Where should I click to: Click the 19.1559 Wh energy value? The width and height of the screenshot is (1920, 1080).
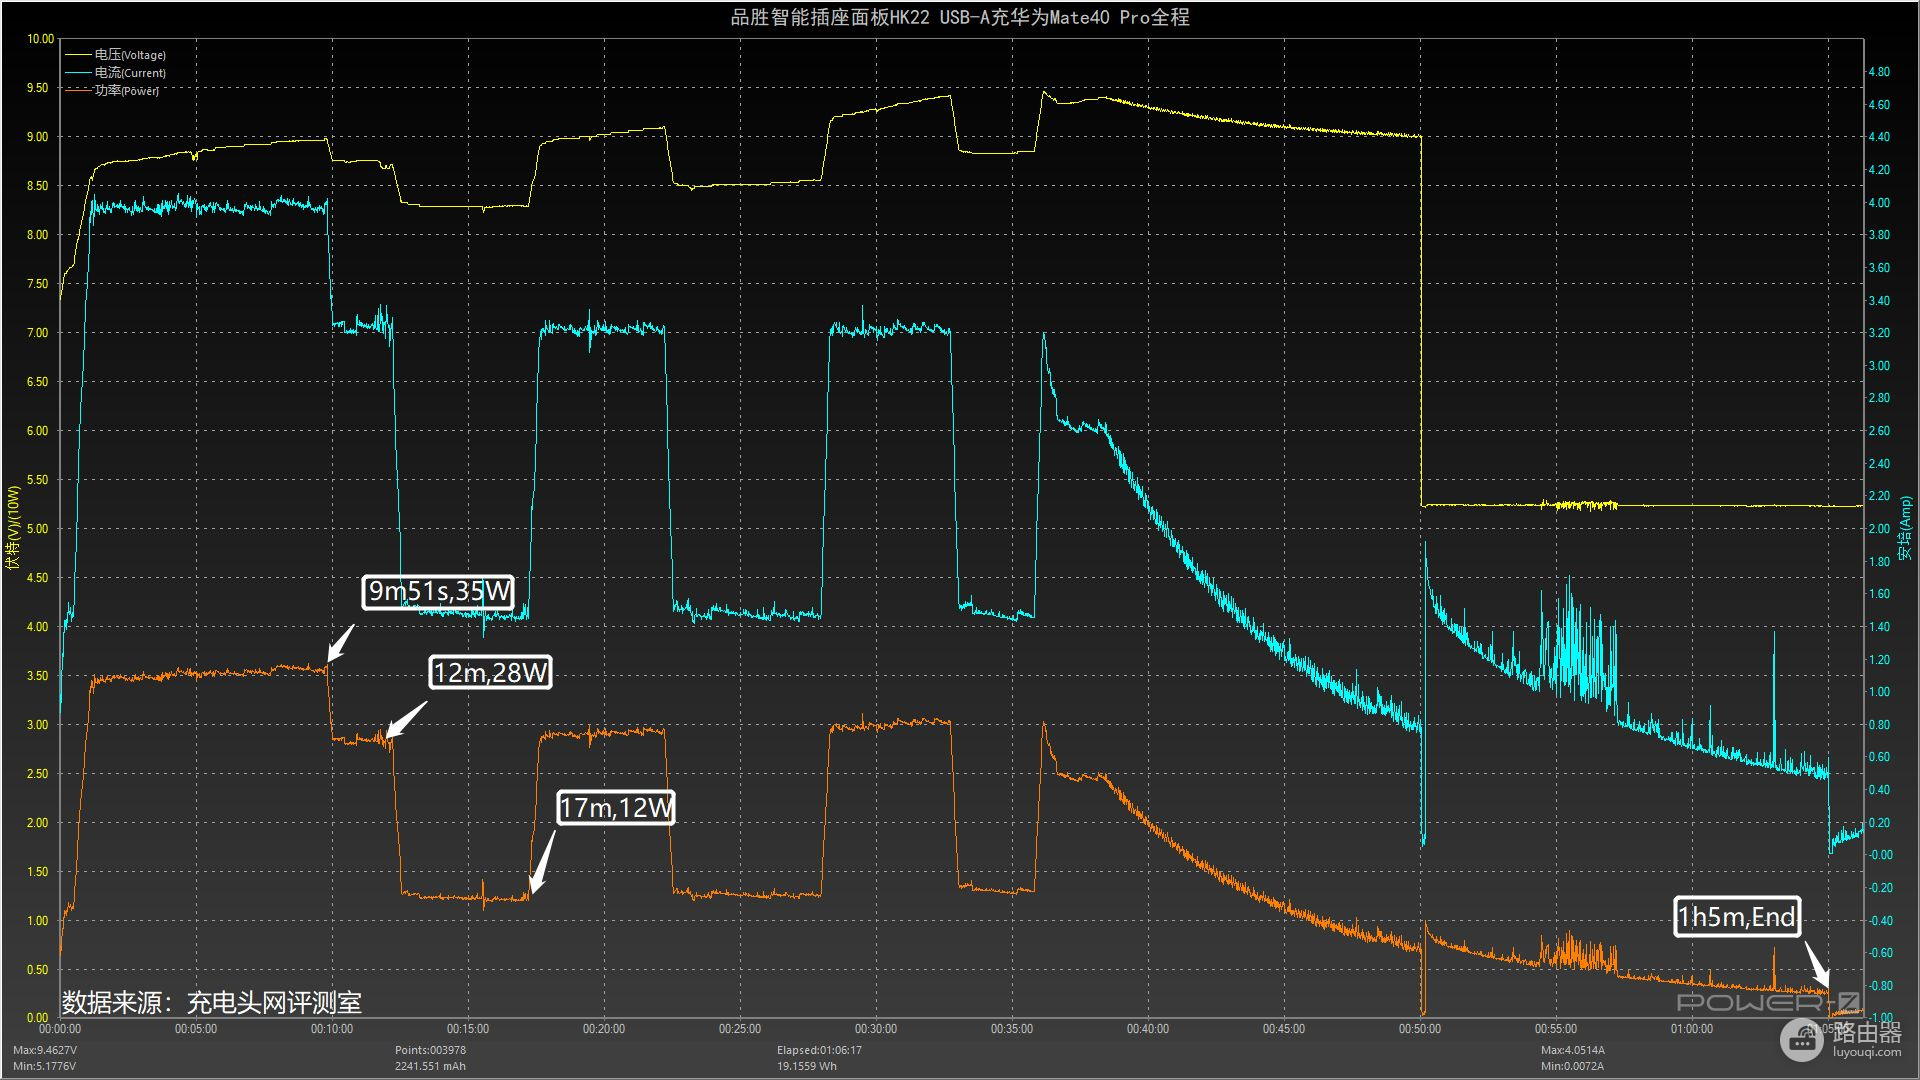click(807, 1066)
